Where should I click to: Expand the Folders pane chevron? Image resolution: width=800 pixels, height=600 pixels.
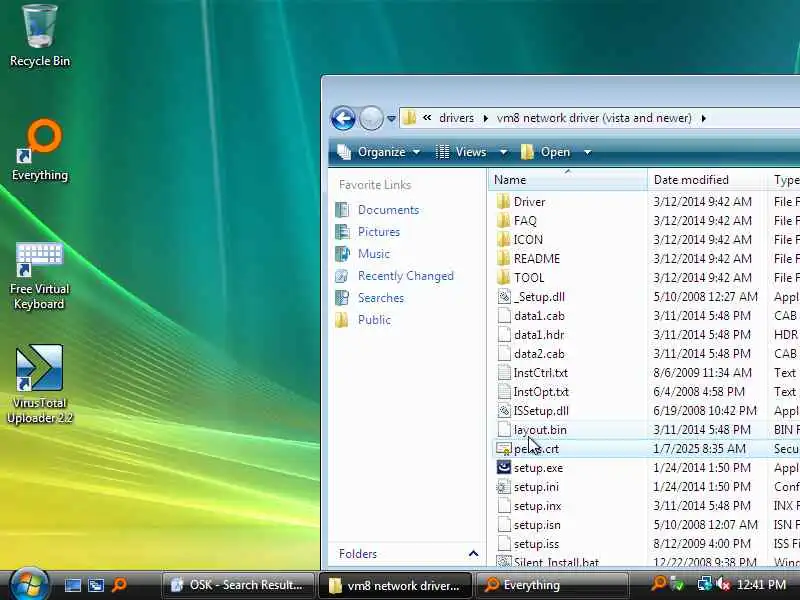pyautogui.click(x=473, y=554)
